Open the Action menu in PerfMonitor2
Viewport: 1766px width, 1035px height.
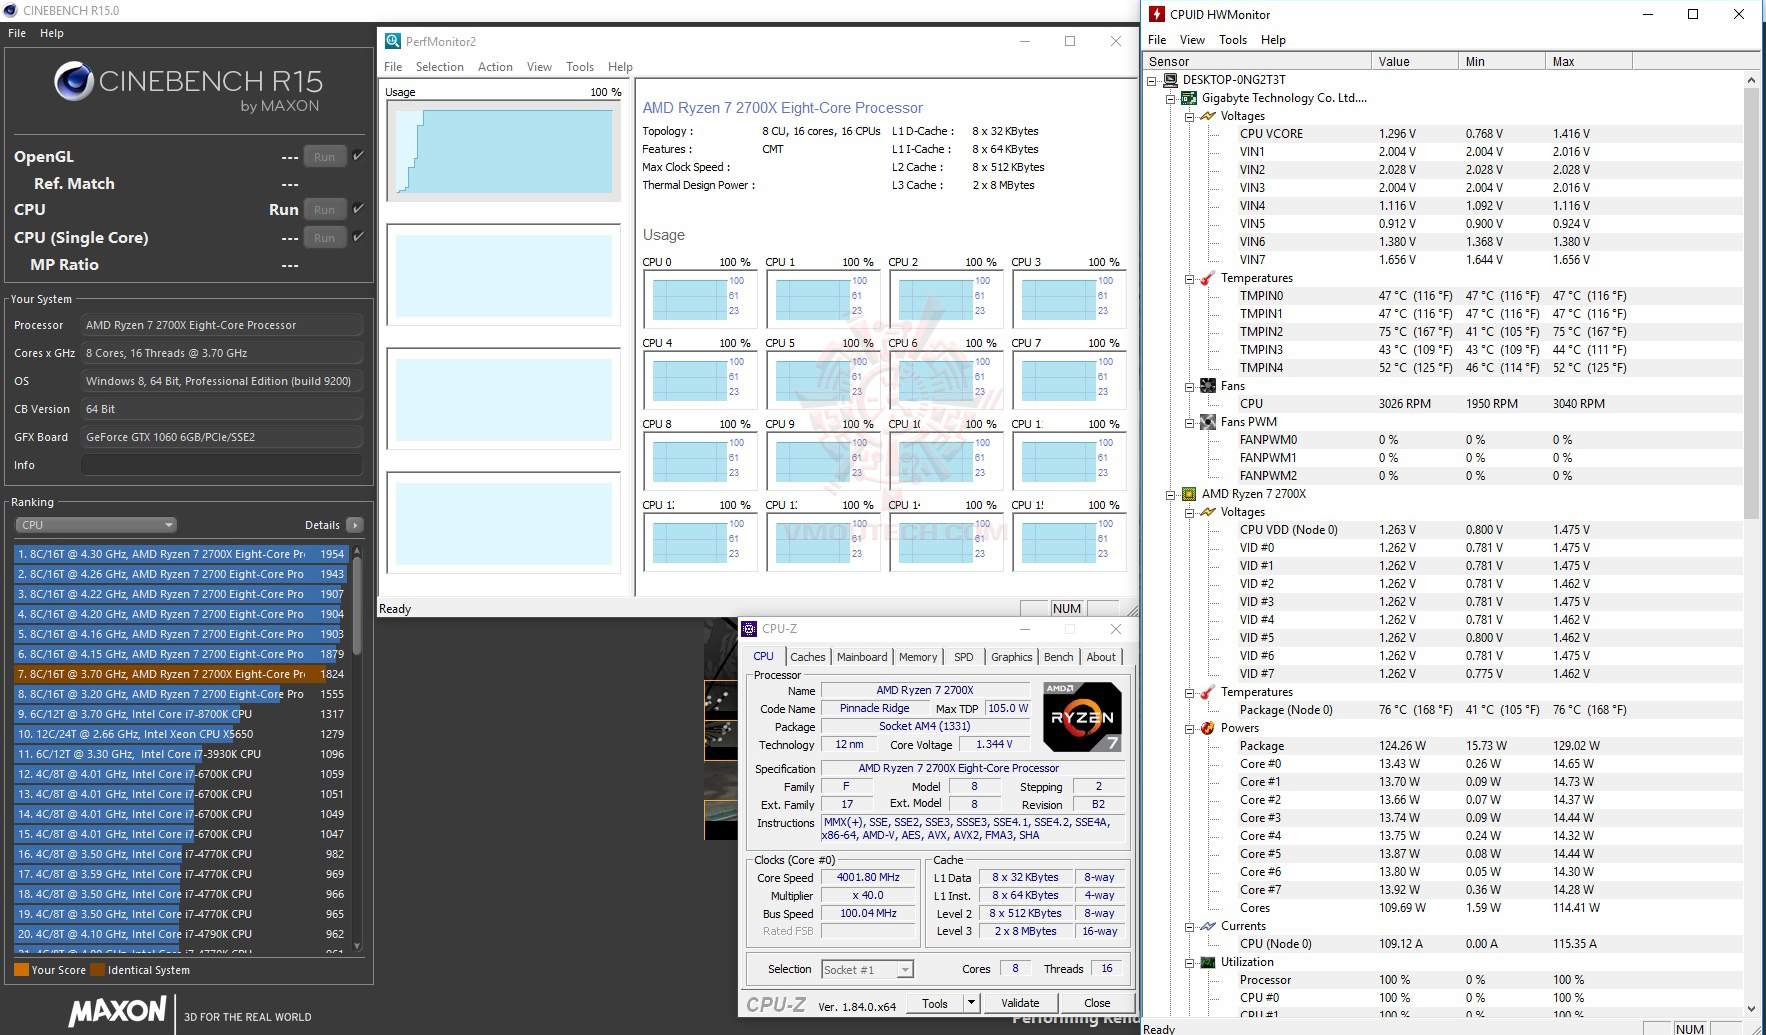coord(495,67)
